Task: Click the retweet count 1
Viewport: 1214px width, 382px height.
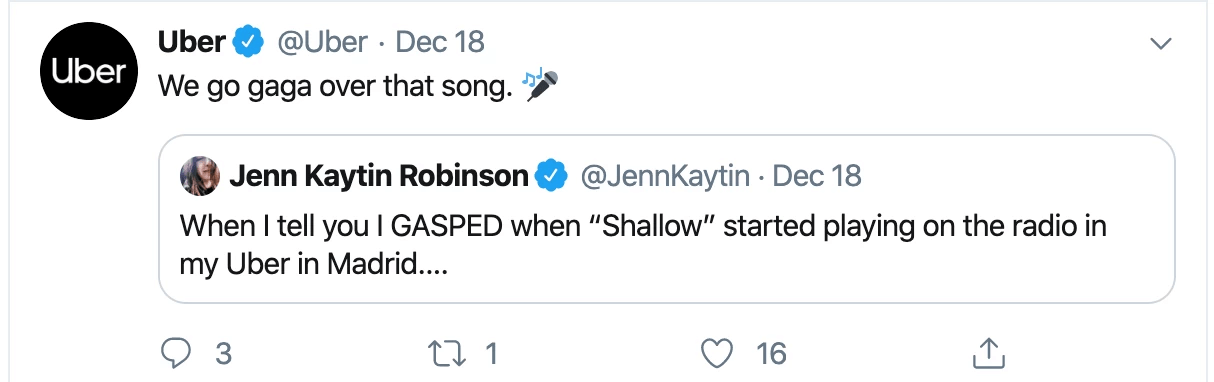Action: (491, 353)
